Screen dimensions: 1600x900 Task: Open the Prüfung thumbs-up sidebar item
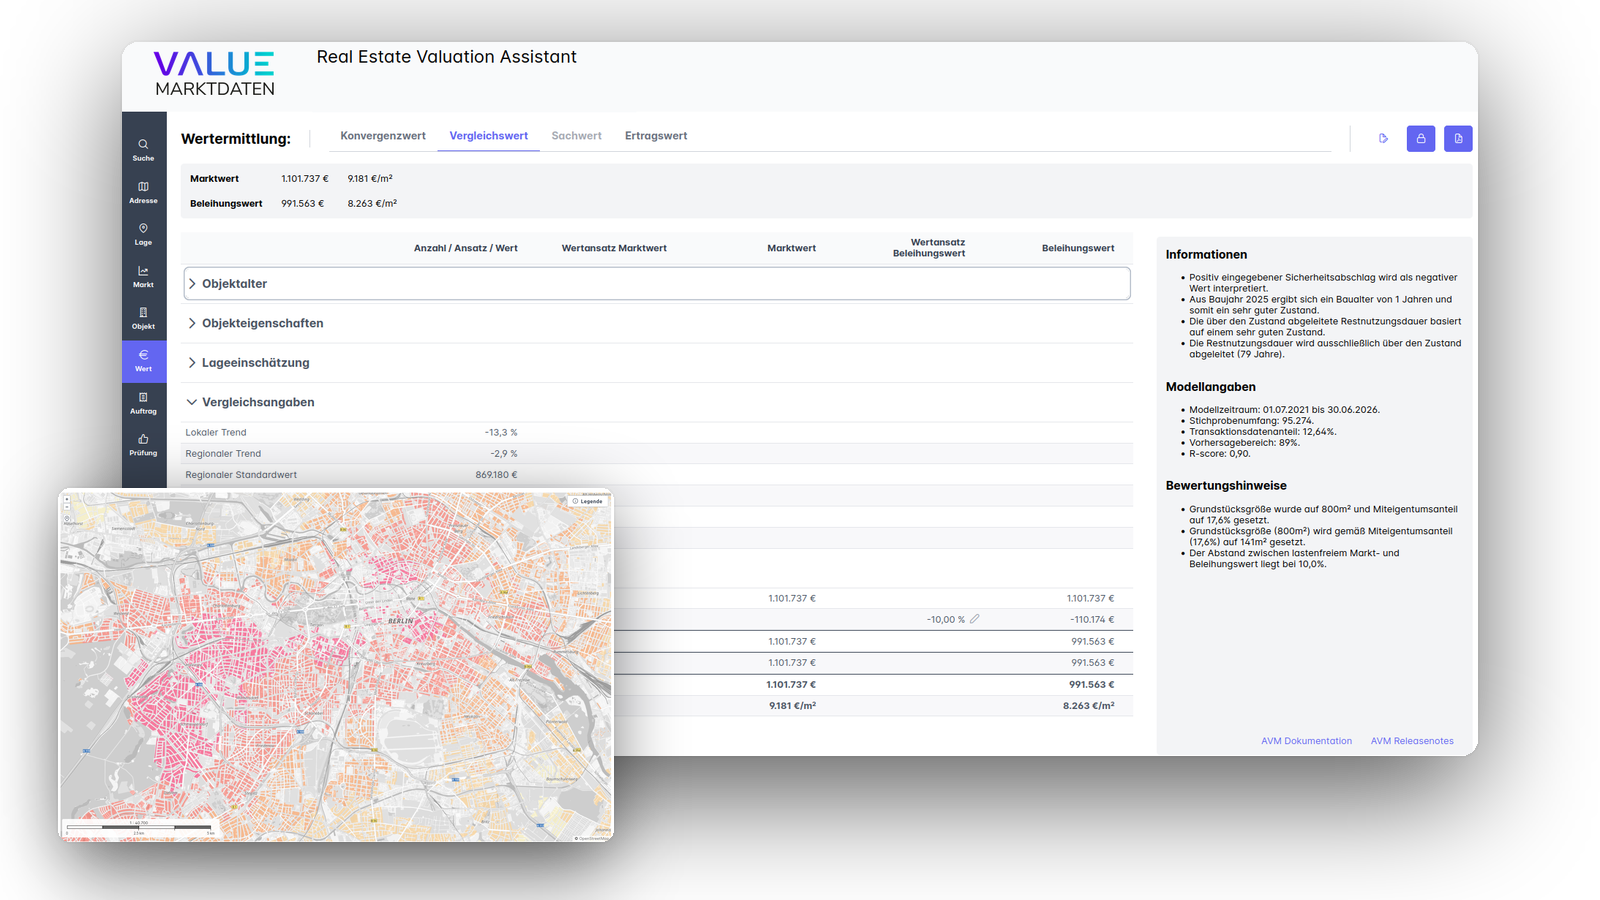coord(144,445)
